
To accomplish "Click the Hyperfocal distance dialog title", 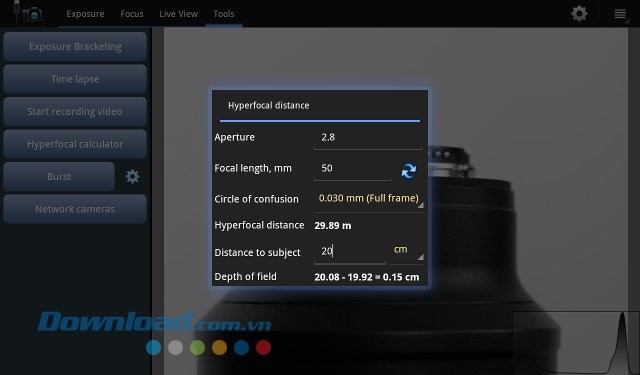I will [x=269, y=106].
